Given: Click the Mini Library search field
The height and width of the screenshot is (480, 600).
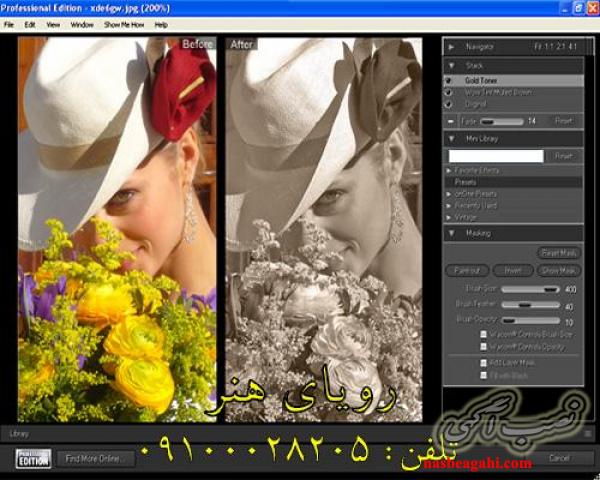Looking at the screenshot, I should coord(496,156).
